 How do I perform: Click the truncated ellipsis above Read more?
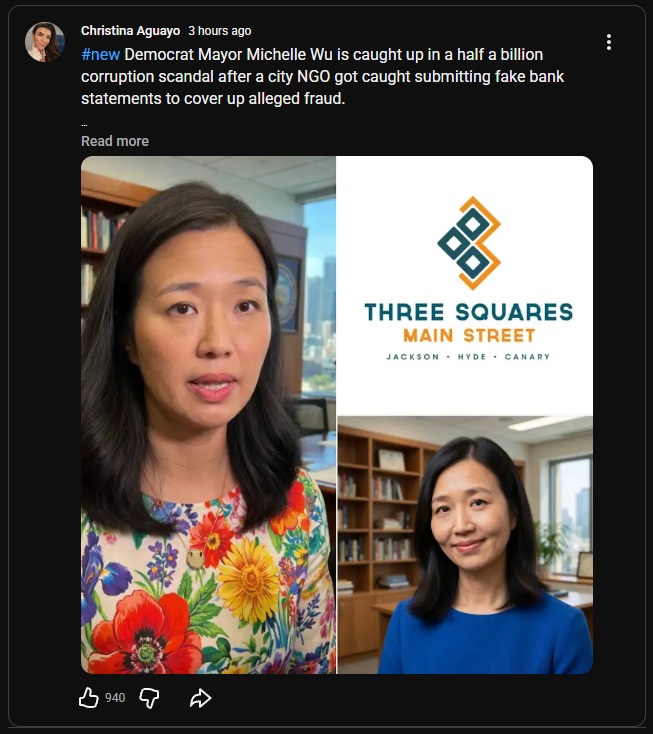84,125
